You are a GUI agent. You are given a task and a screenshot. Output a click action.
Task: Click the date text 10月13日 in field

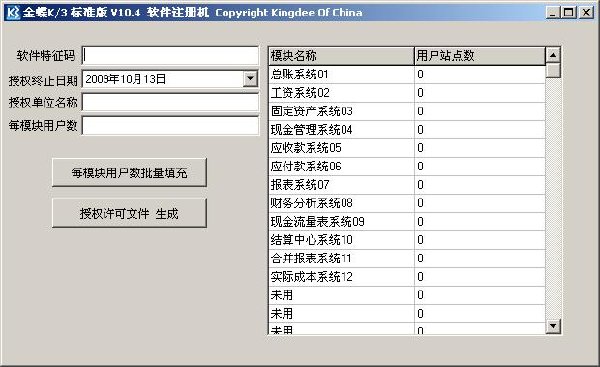tap(143, 79)
